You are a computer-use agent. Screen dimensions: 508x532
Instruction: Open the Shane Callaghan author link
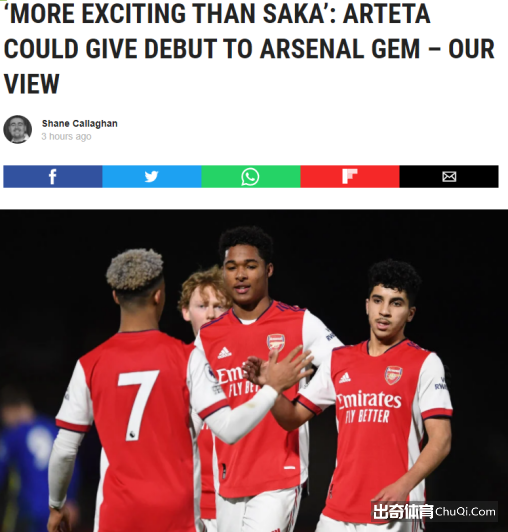pyautogui.click(x=80, y=124)
